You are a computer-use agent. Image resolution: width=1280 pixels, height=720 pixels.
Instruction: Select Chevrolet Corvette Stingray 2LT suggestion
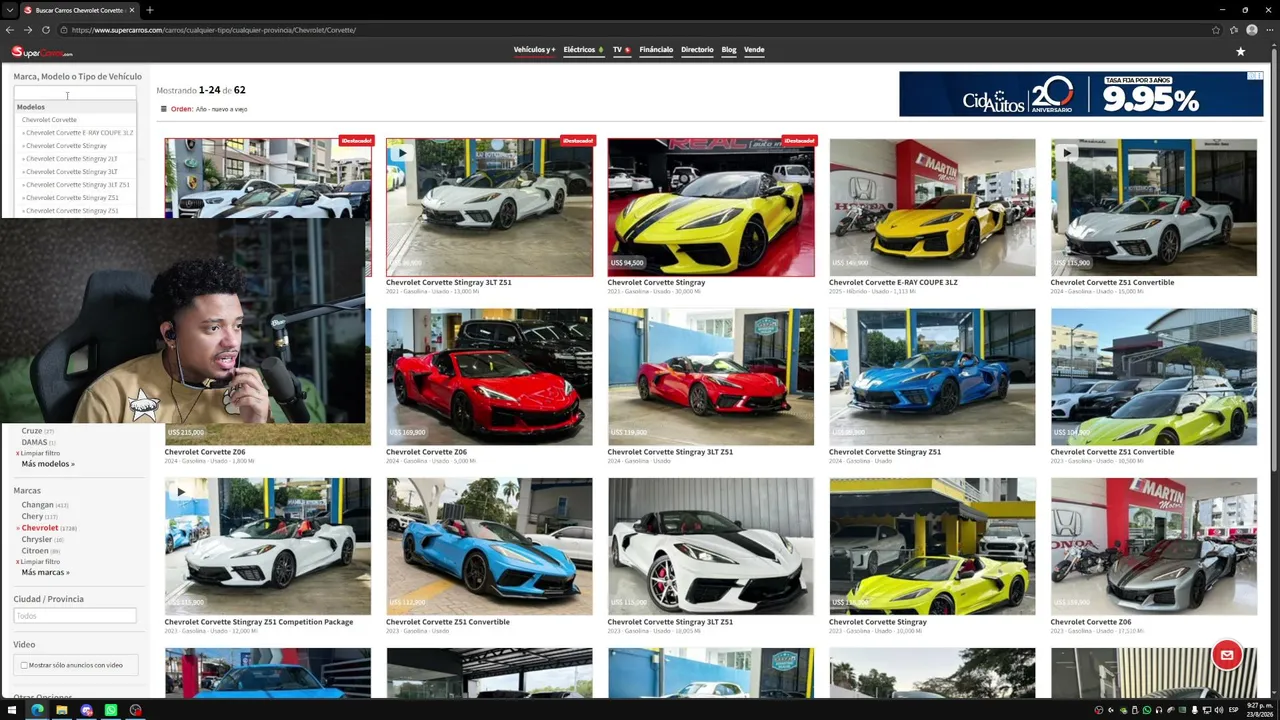pos(71,159)
